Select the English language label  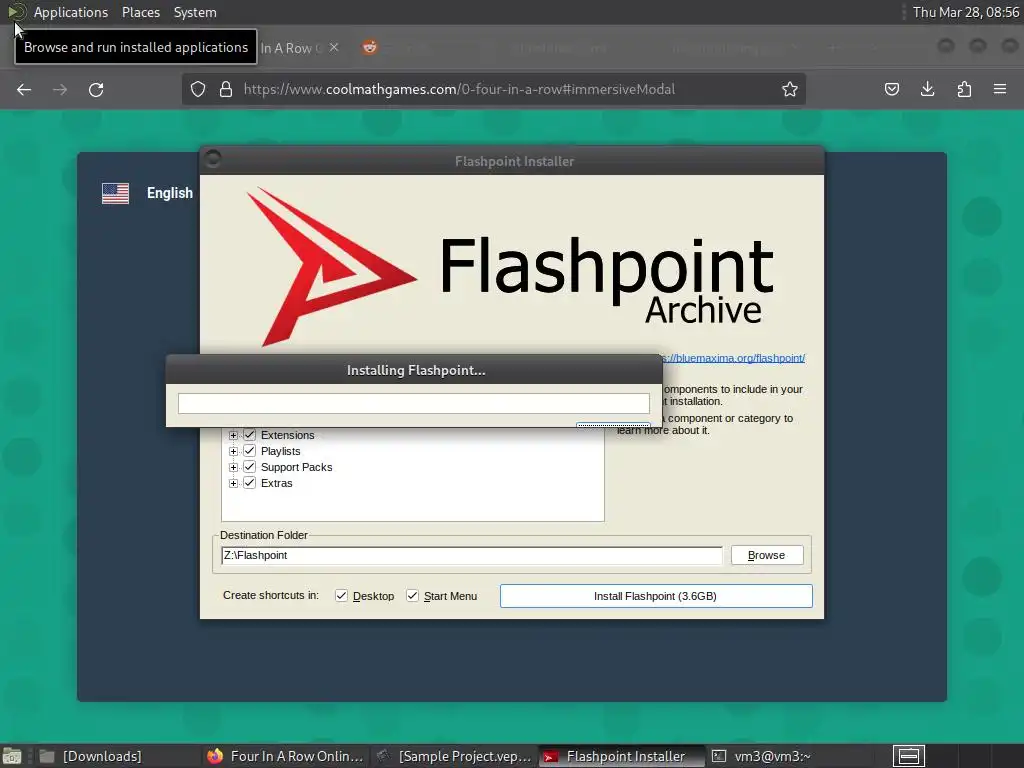[x=170, y=193]
